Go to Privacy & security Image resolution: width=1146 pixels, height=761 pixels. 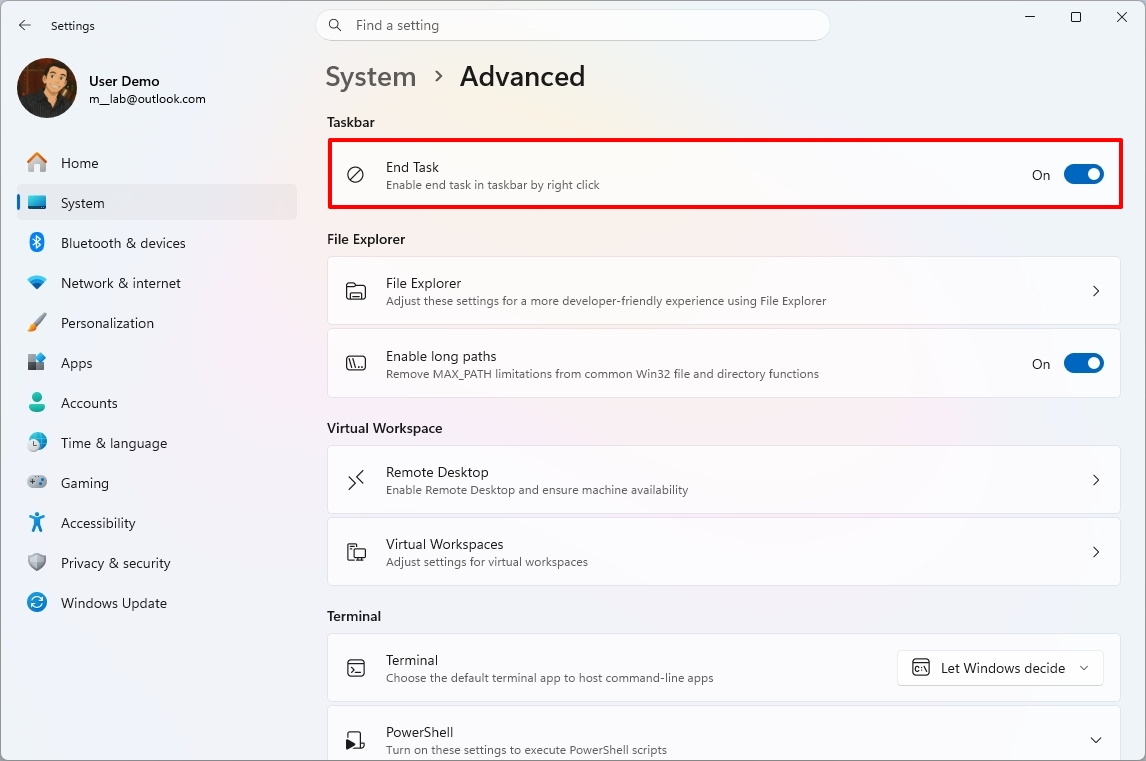(x=156, y=563)
